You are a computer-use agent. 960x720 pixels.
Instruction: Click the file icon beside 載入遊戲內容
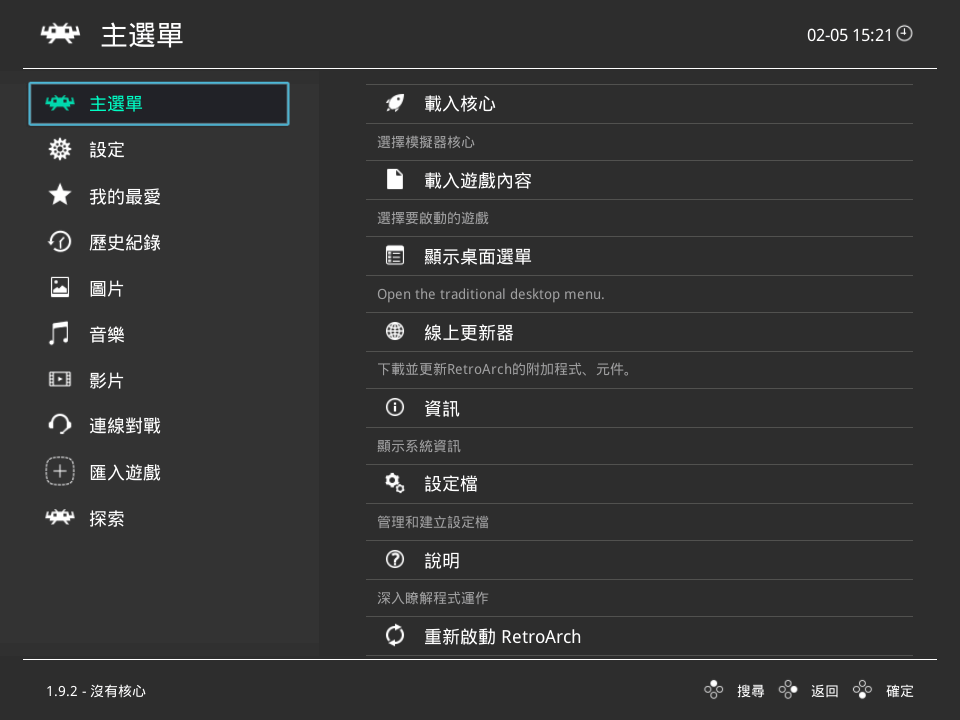(394, 180)
